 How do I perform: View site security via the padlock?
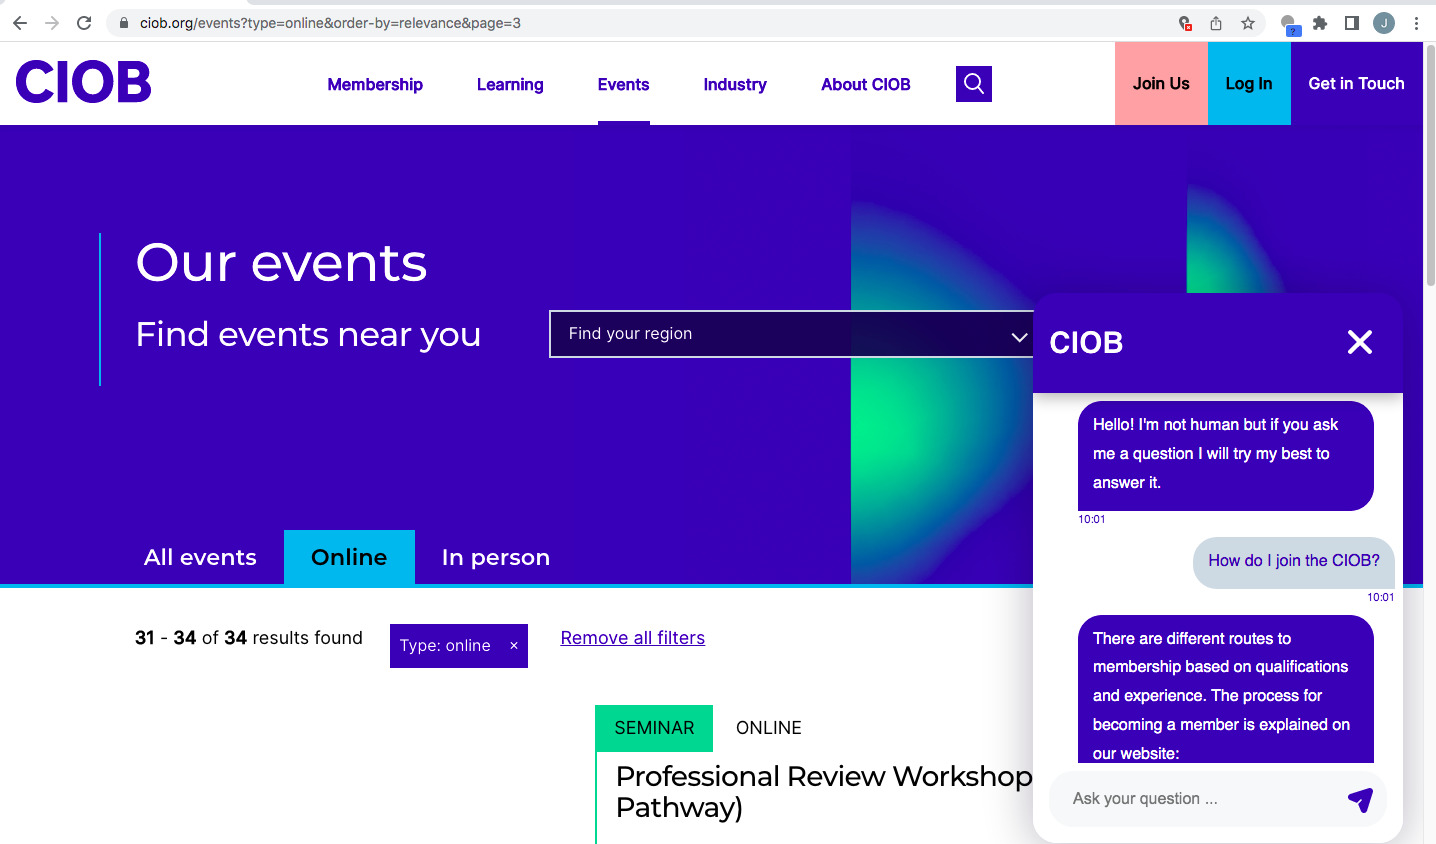121,22
